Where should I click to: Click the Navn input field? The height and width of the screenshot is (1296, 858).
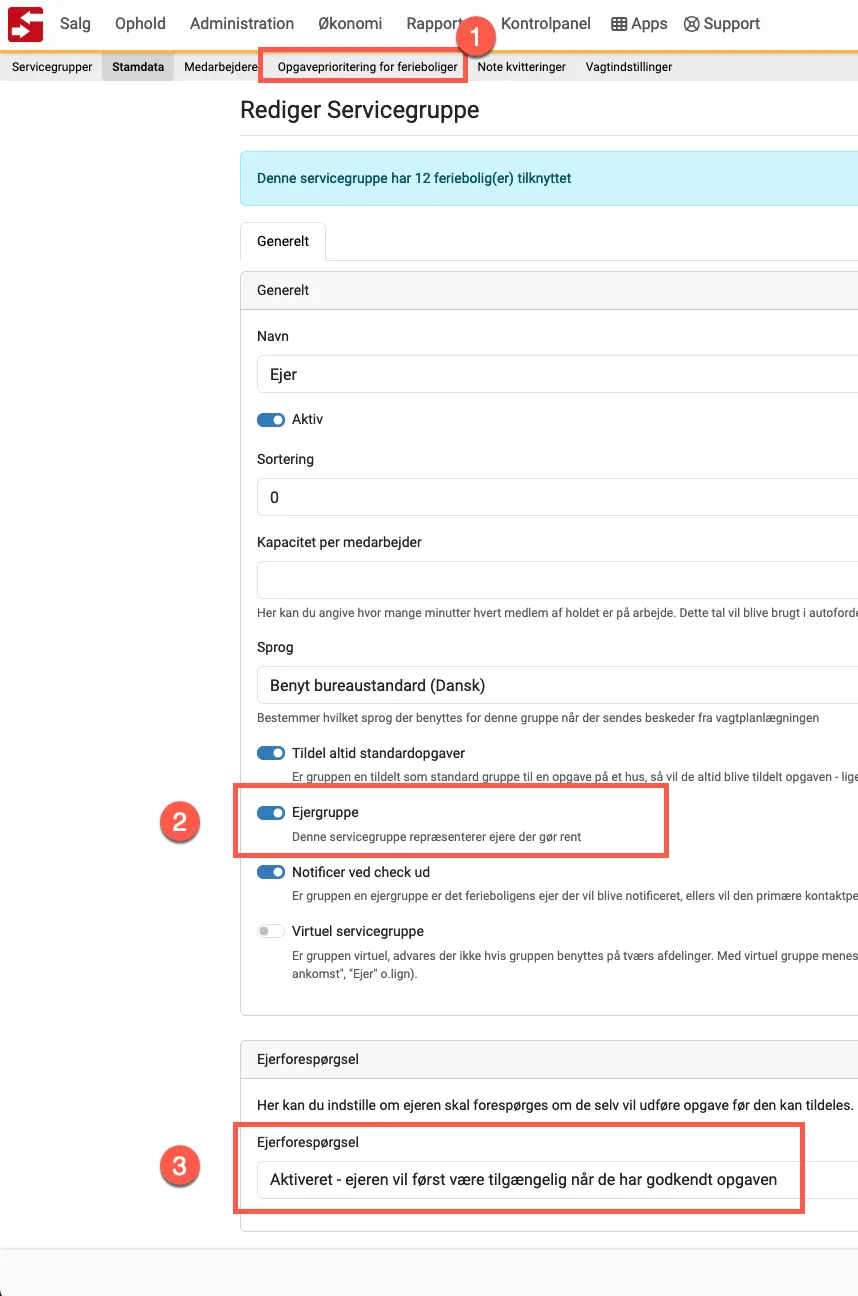coord(550,374)
